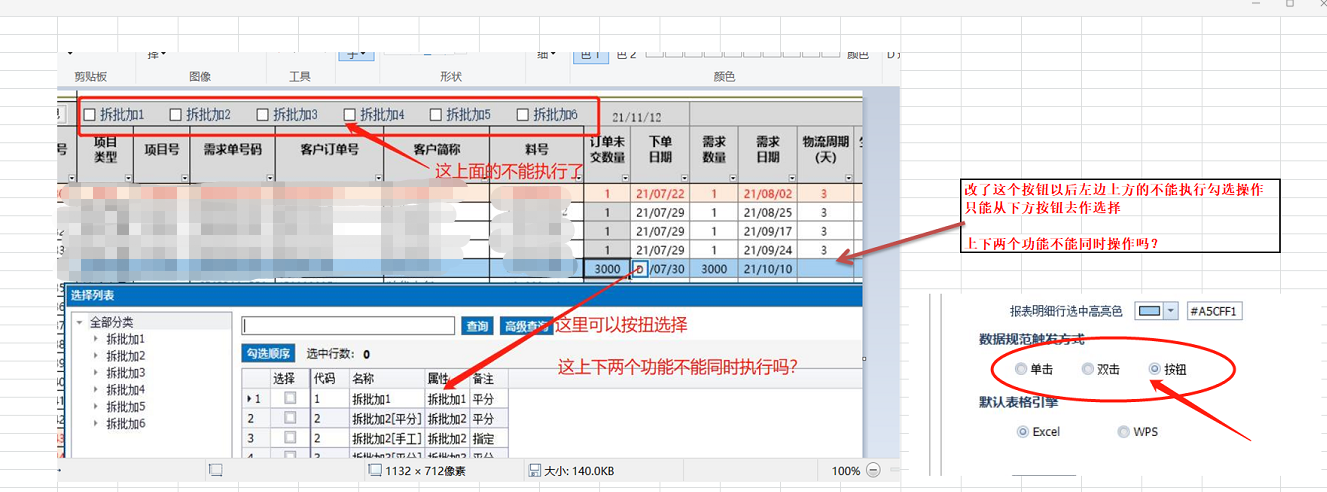
Task: Click the canvas size icon beside 1132 × 712像素
Action: click(x=375, y=470)
